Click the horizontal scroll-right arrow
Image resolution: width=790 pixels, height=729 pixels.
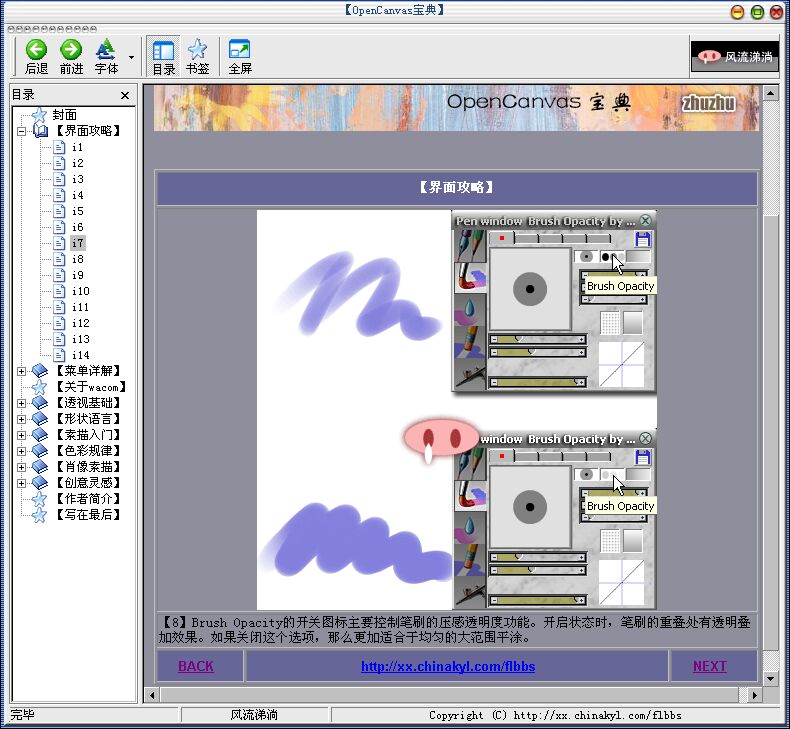click(754, 695)
